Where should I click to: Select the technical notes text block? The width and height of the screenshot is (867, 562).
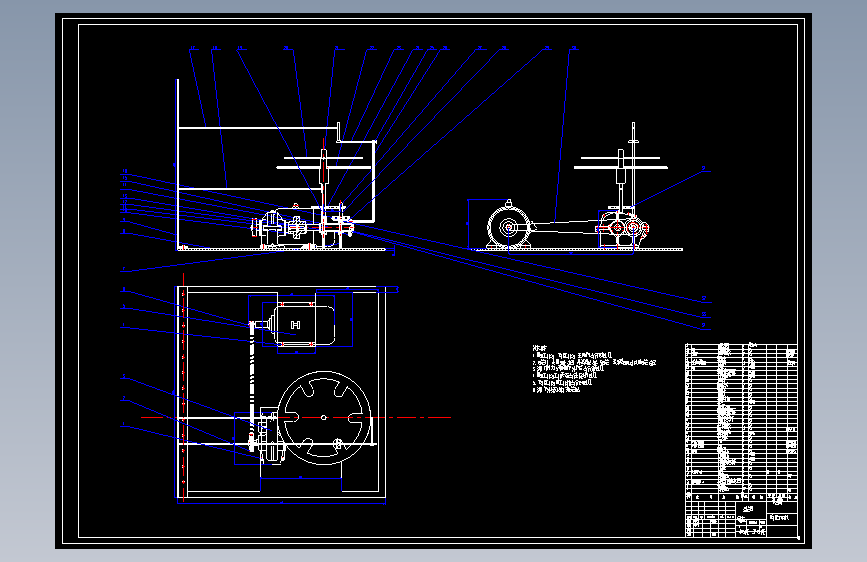(594, 369)
